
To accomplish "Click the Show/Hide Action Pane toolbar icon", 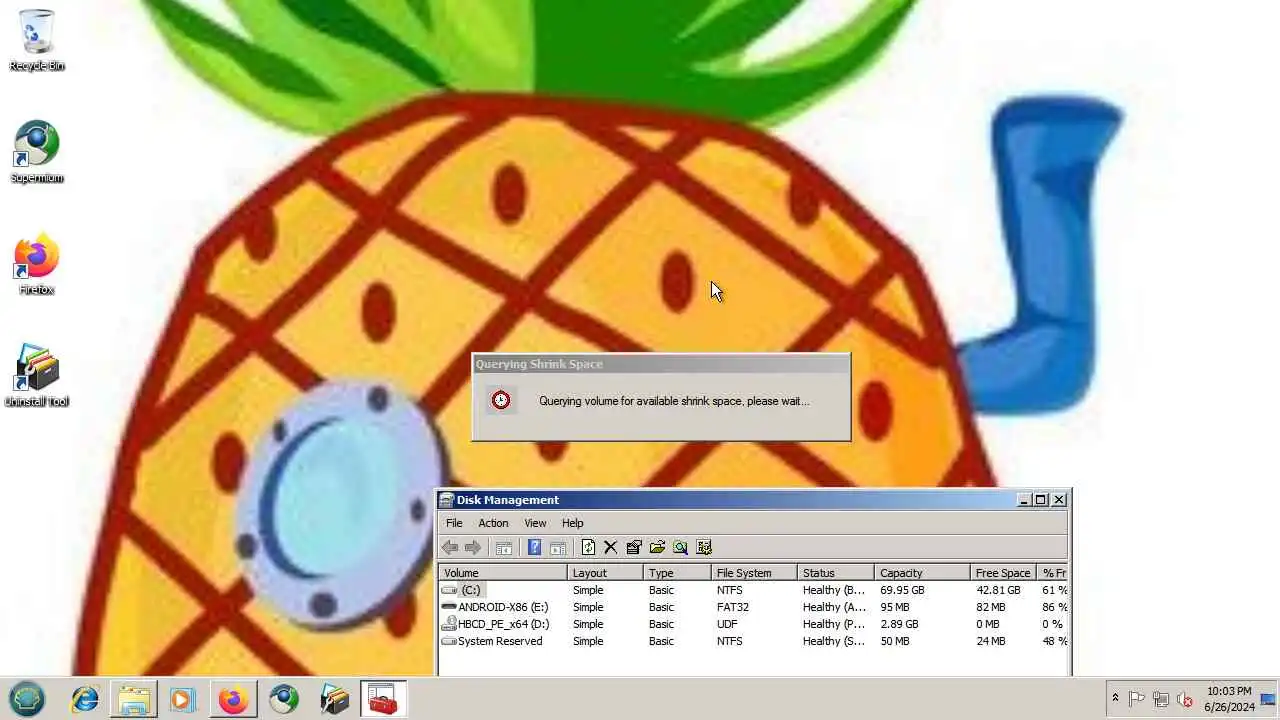I will point(558,547).
